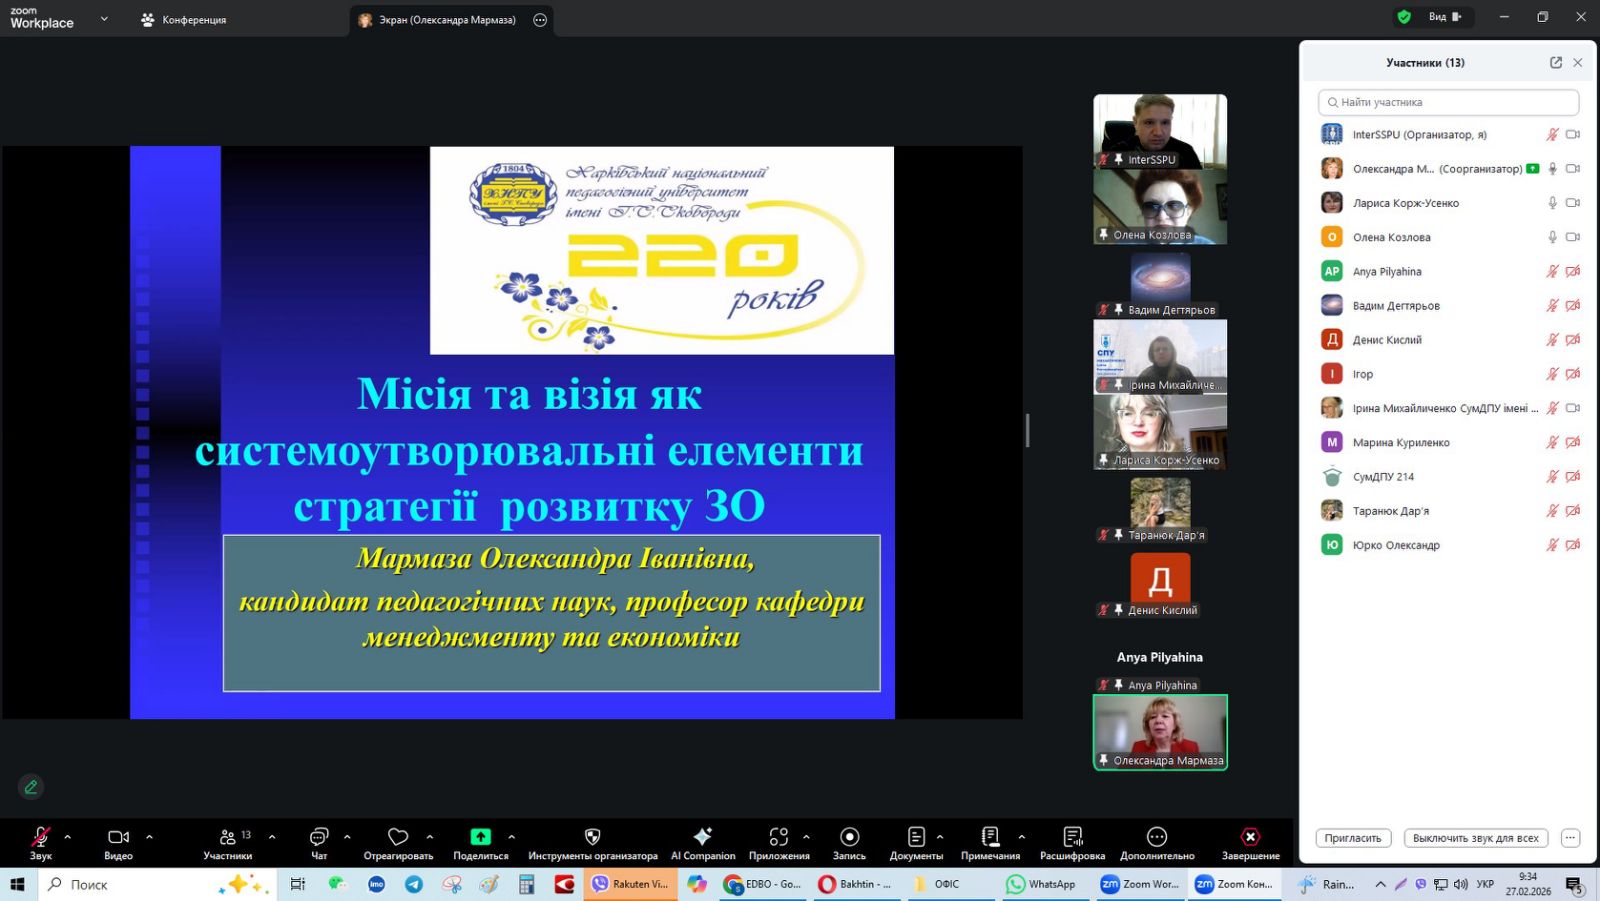Expand the arrow next to Участники
Screen dimensions: 1600x901
click(x=272, y=837)
